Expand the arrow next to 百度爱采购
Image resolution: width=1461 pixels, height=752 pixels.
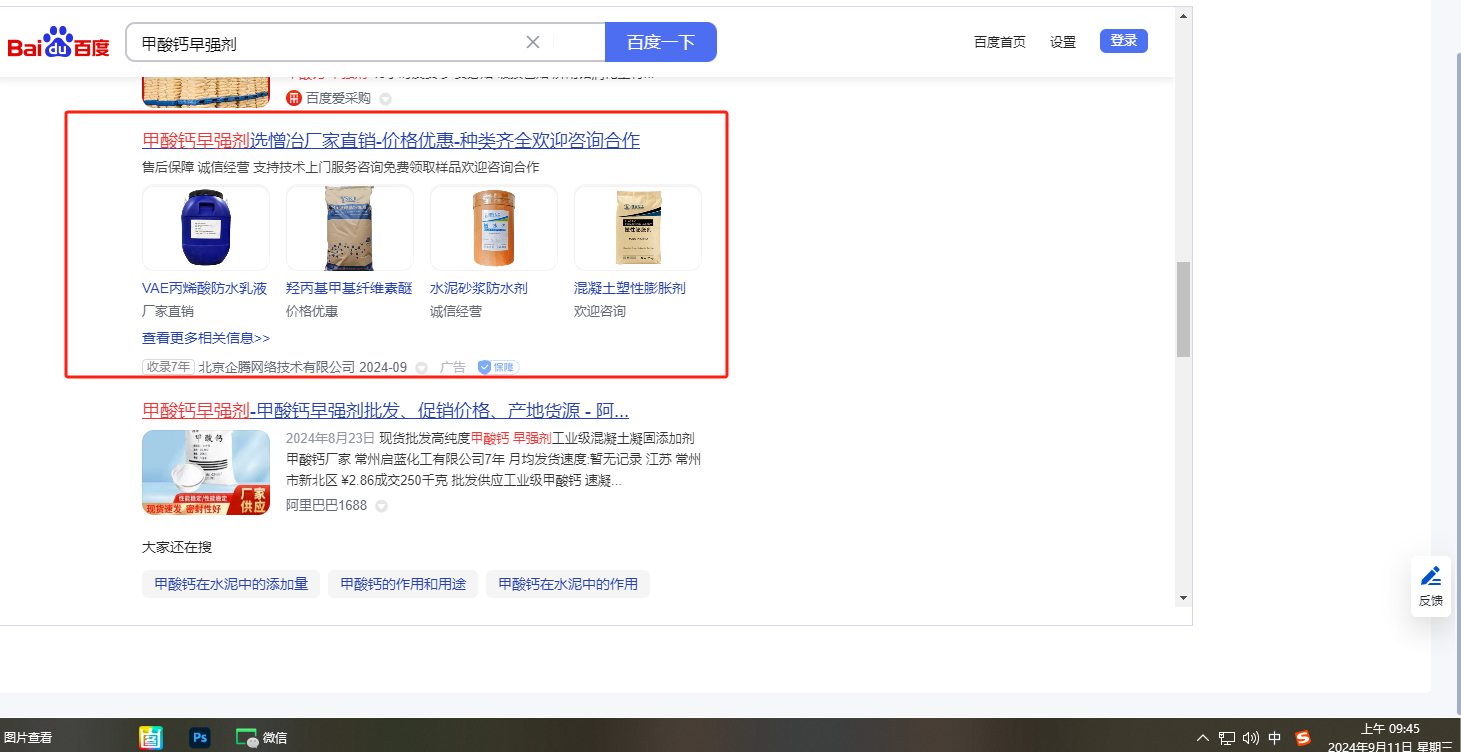point(385,99)
